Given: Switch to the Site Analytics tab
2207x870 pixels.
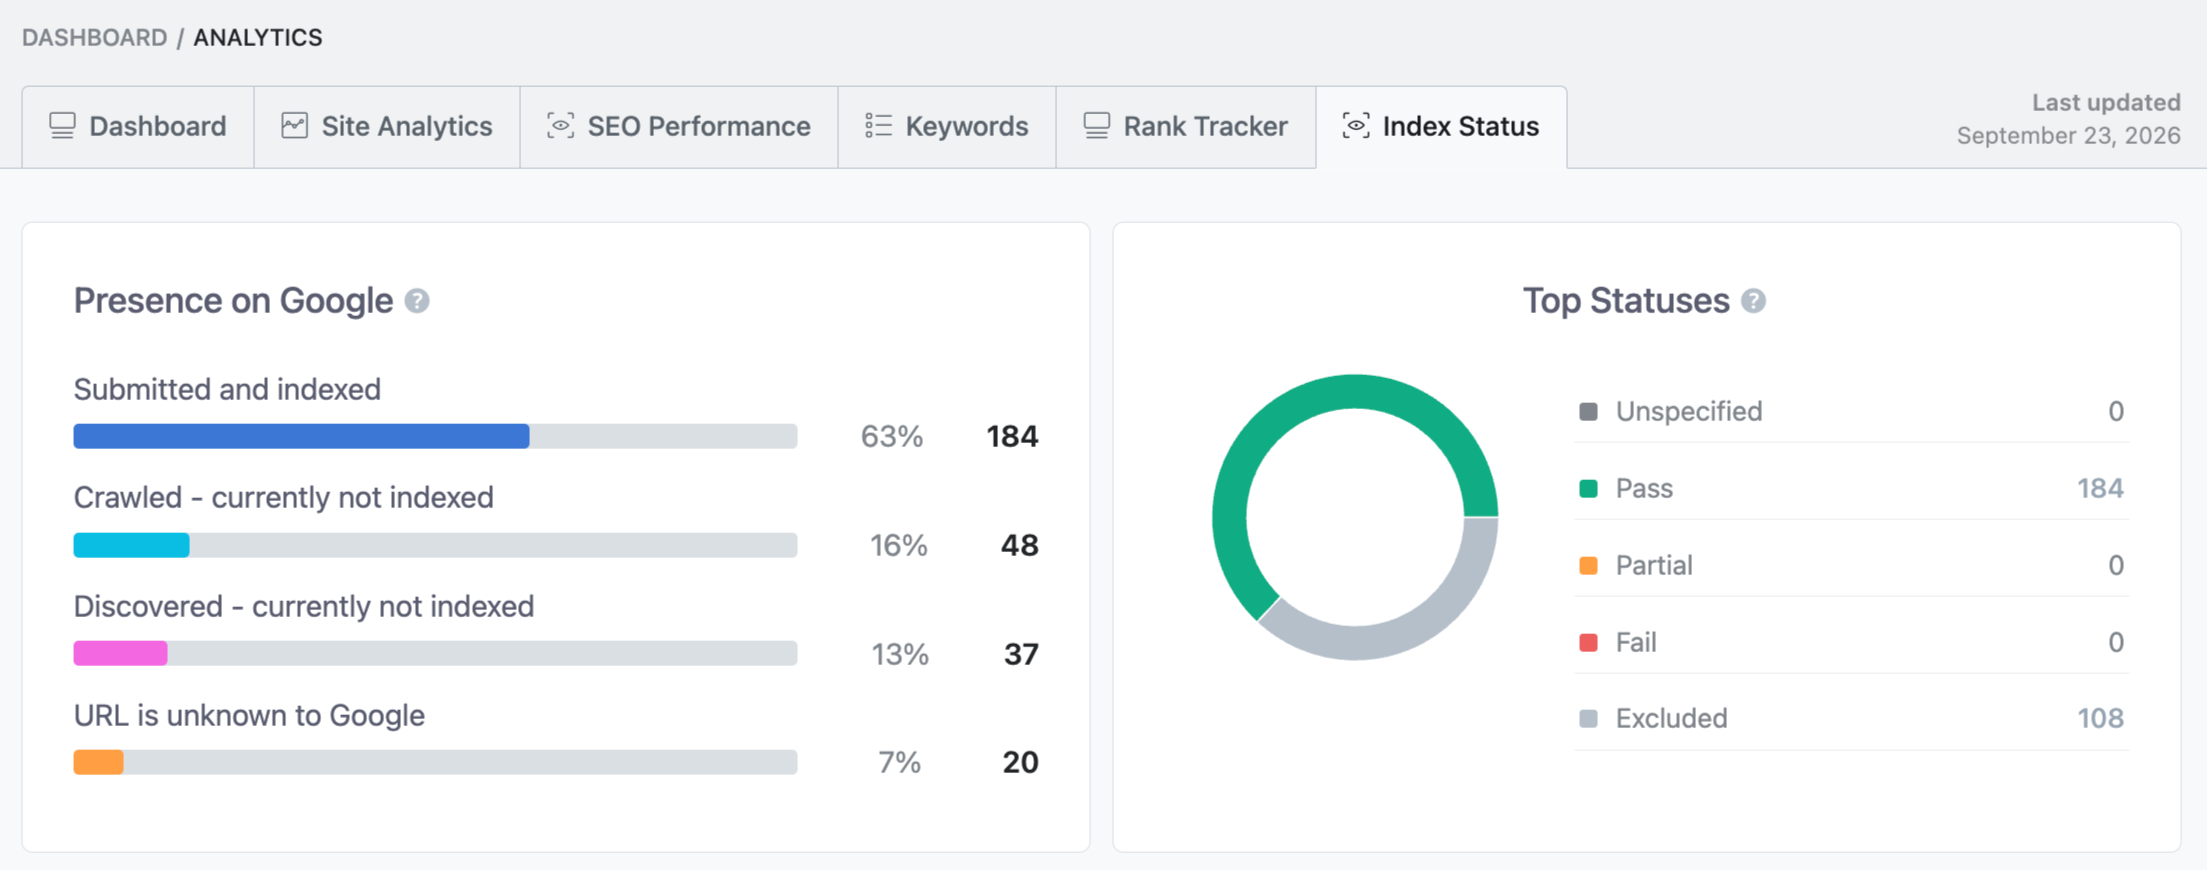Looking at the screenshot, I should [x=387, y=127].
